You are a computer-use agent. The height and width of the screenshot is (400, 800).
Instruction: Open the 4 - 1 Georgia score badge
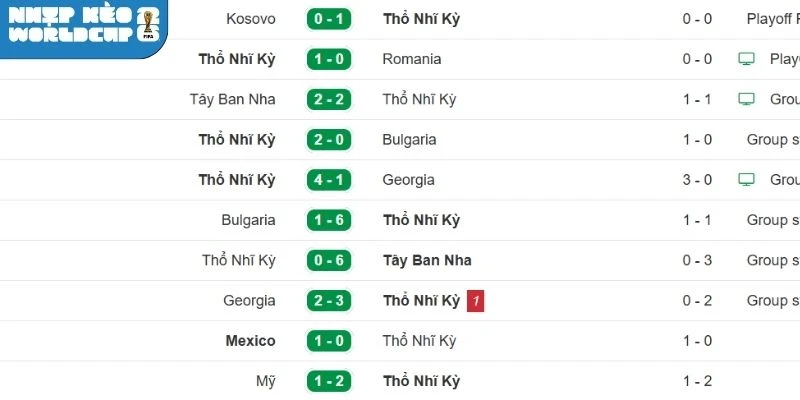click(x=329, y=180)
